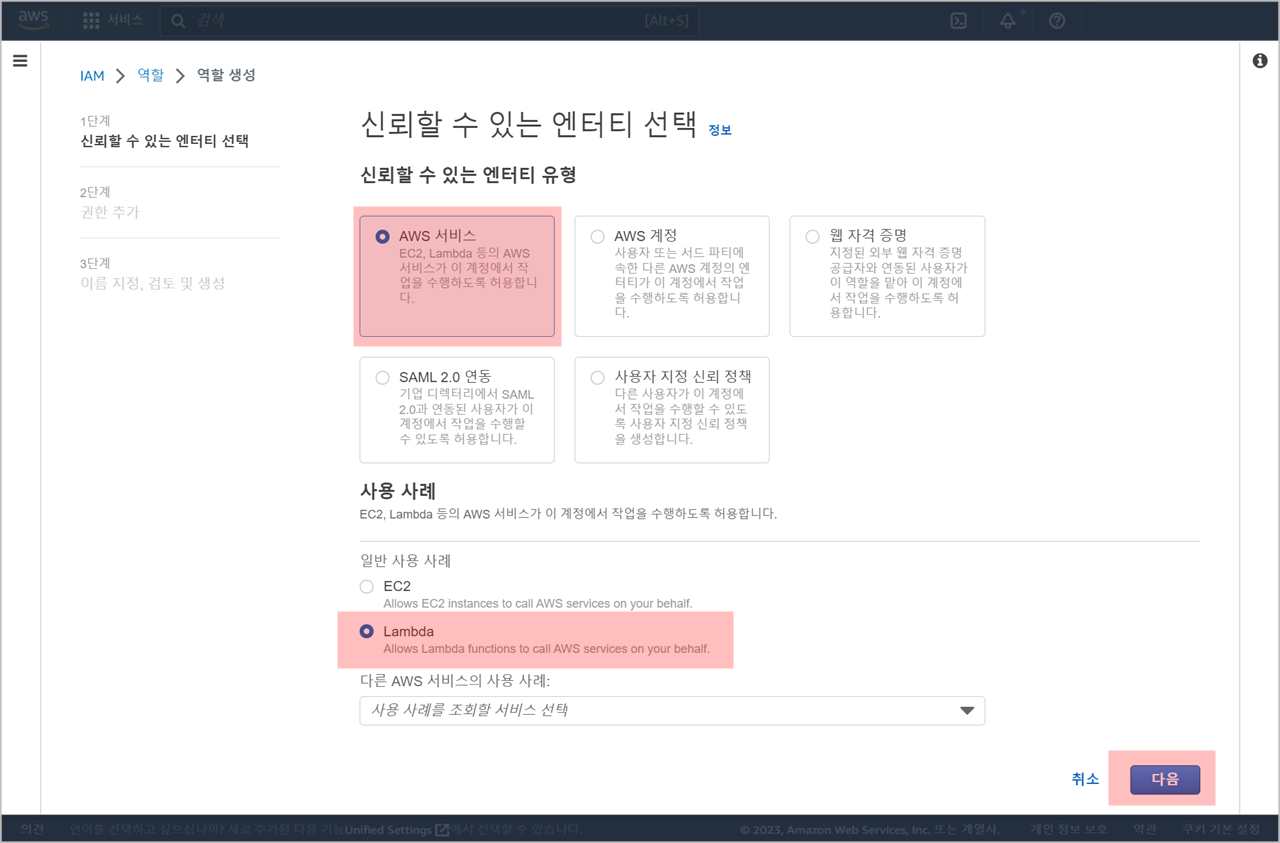Choose the Lambda use case
The height and width of the screenshot is (843, 1280).
pyautogui.click(x=367, y=631)
